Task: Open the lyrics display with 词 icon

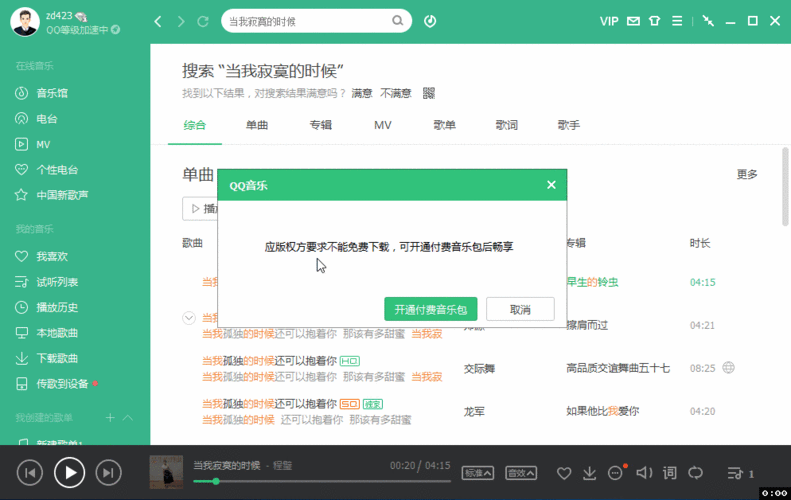Action: 669,473
